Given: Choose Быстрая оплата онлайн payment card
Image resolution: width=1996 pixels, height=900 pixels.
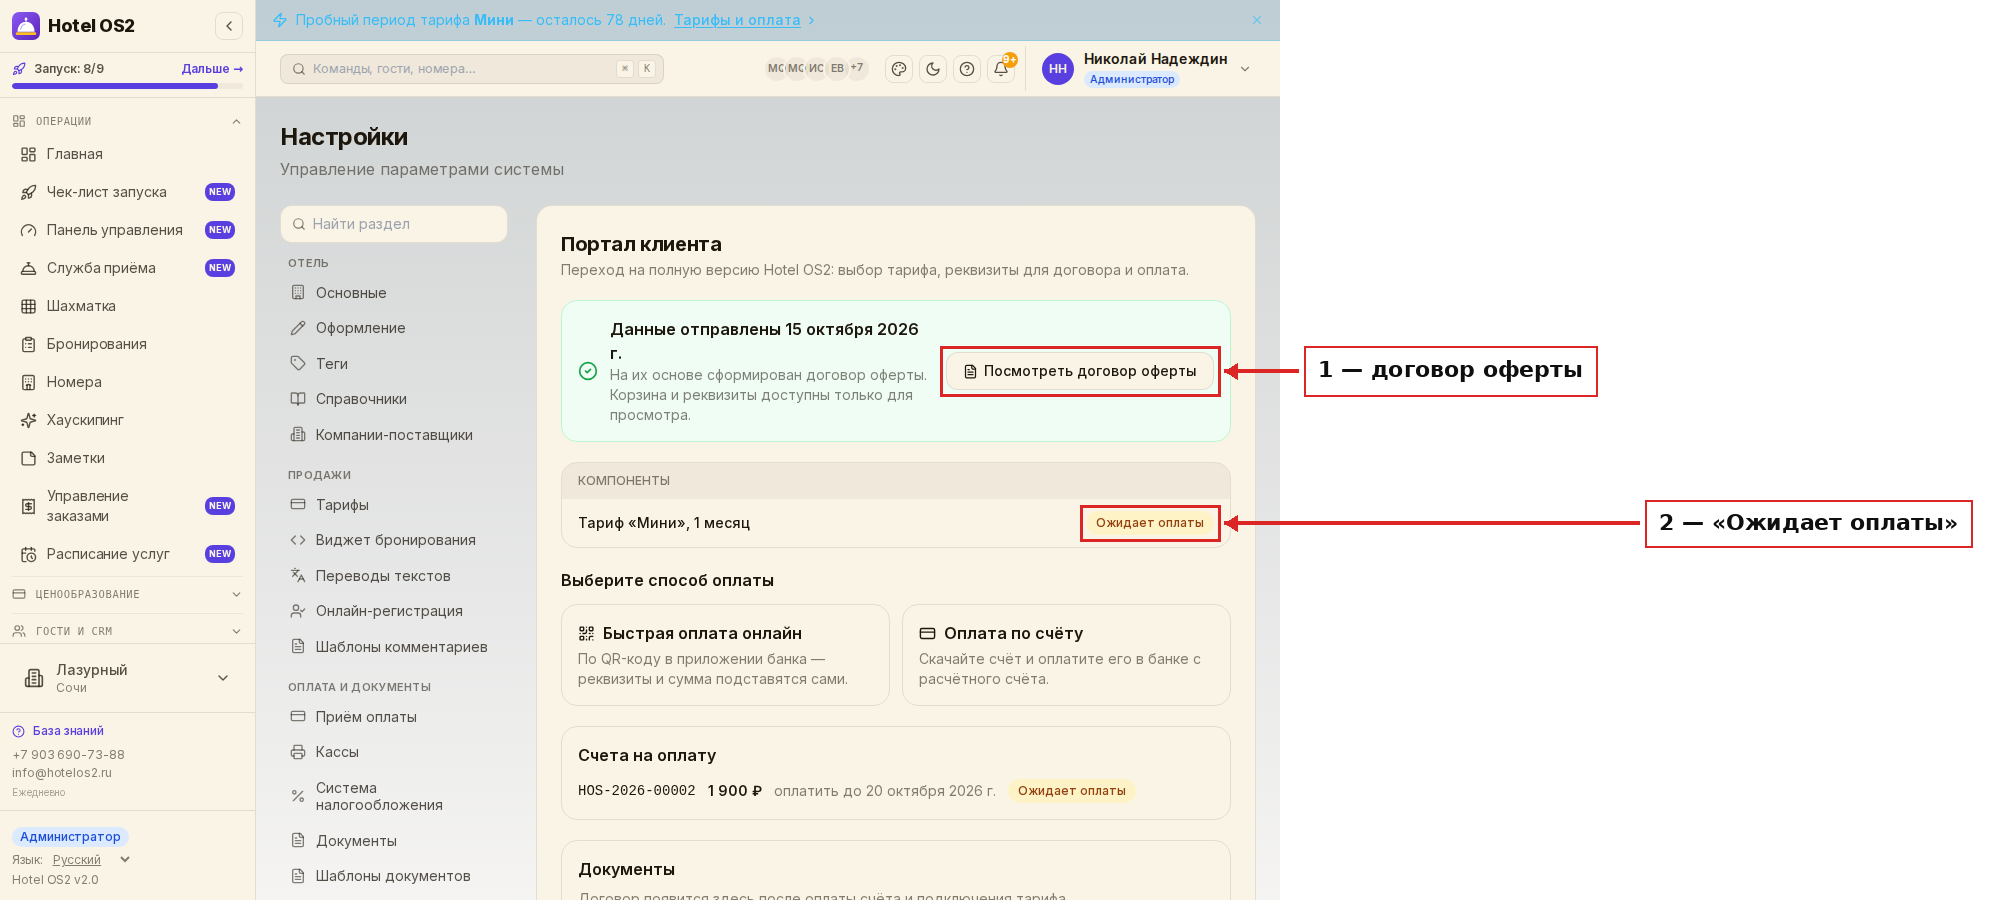Looking at the screenshot, I should (x=725, y=655).
